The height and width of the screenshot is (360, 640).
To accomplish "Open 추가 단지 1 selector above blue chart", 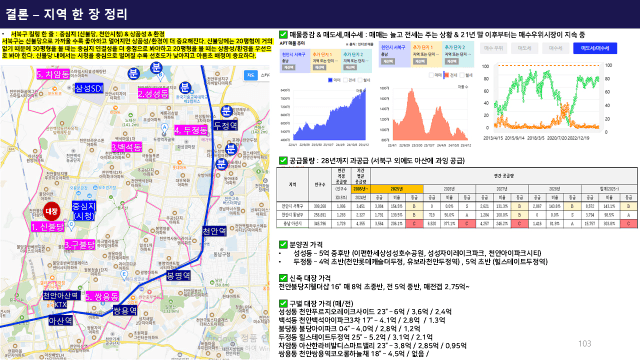I will tap(325, 60).
